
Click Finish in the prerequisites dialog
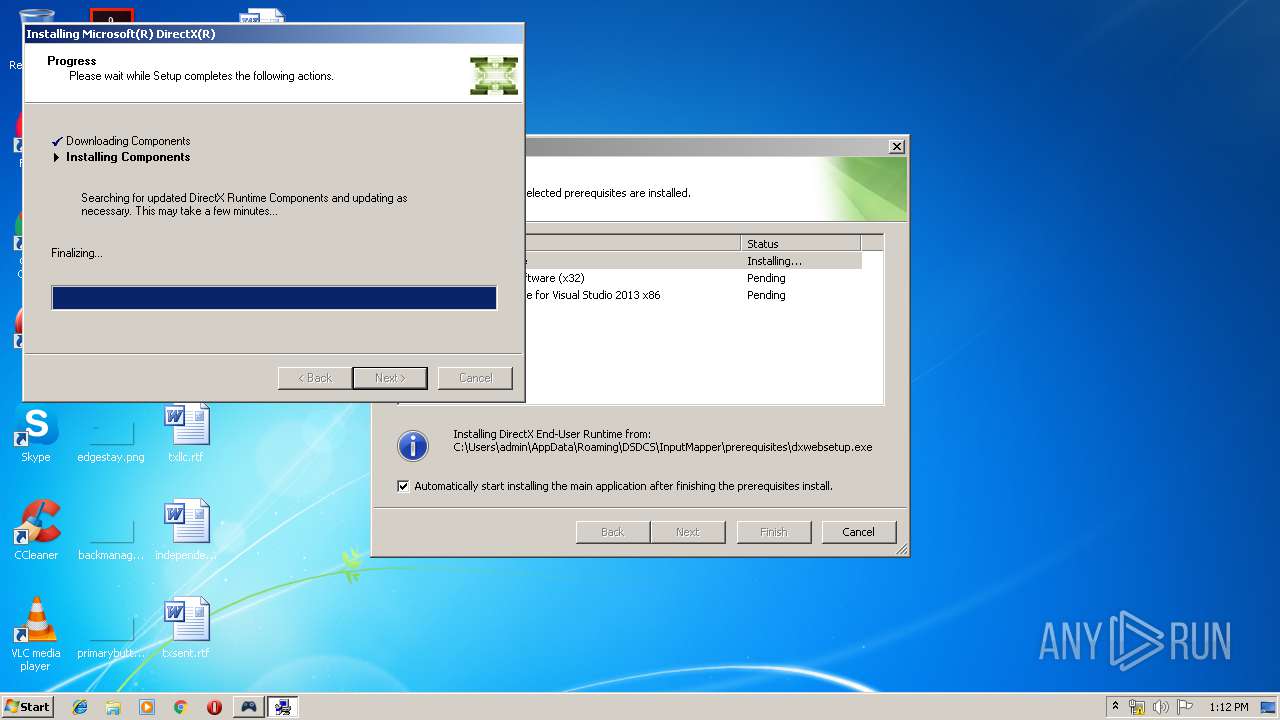(x=774, y=532)
